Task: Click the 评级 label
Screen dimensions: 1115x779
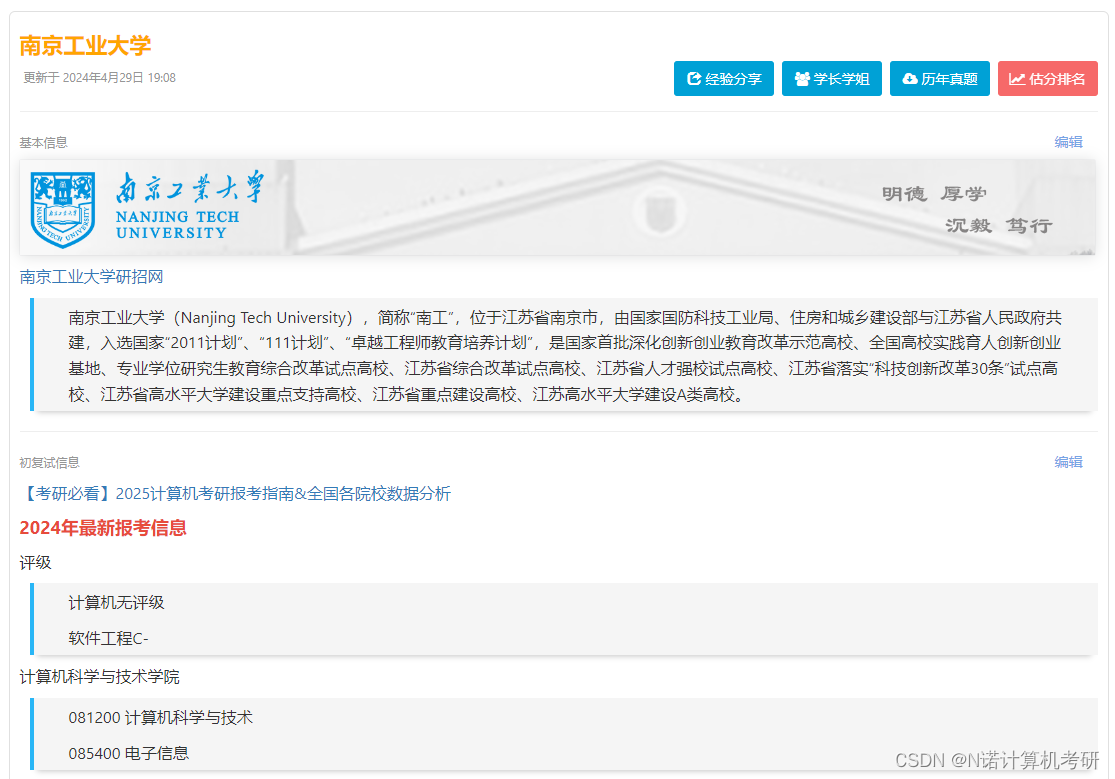Action: pos(36,563)
